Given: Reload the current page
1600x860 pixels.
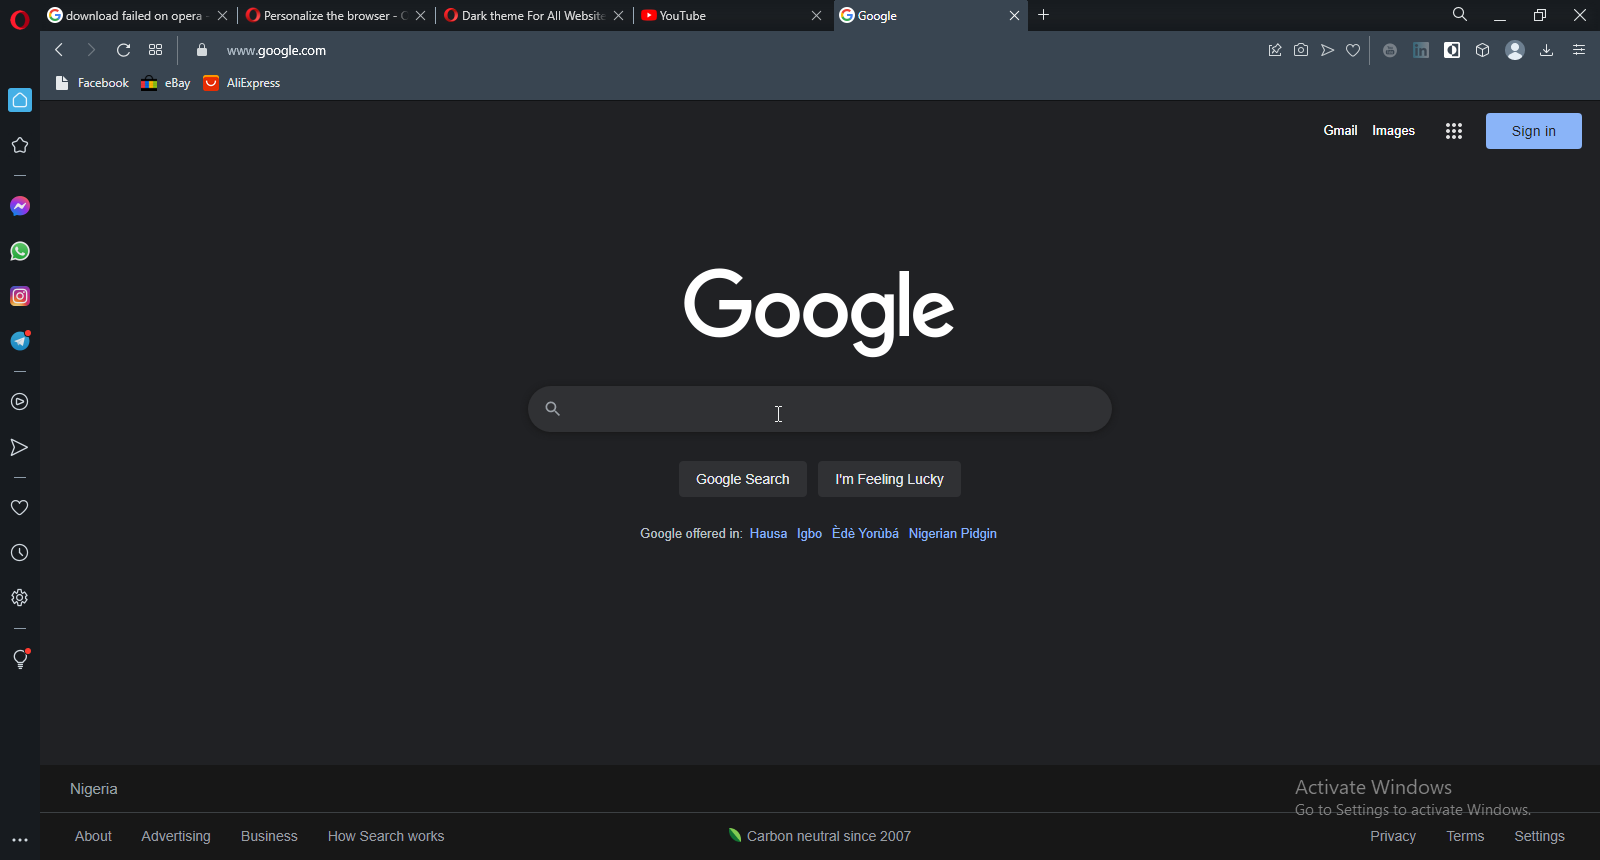Looking at the screenshot, I should (x=124, y=50).
